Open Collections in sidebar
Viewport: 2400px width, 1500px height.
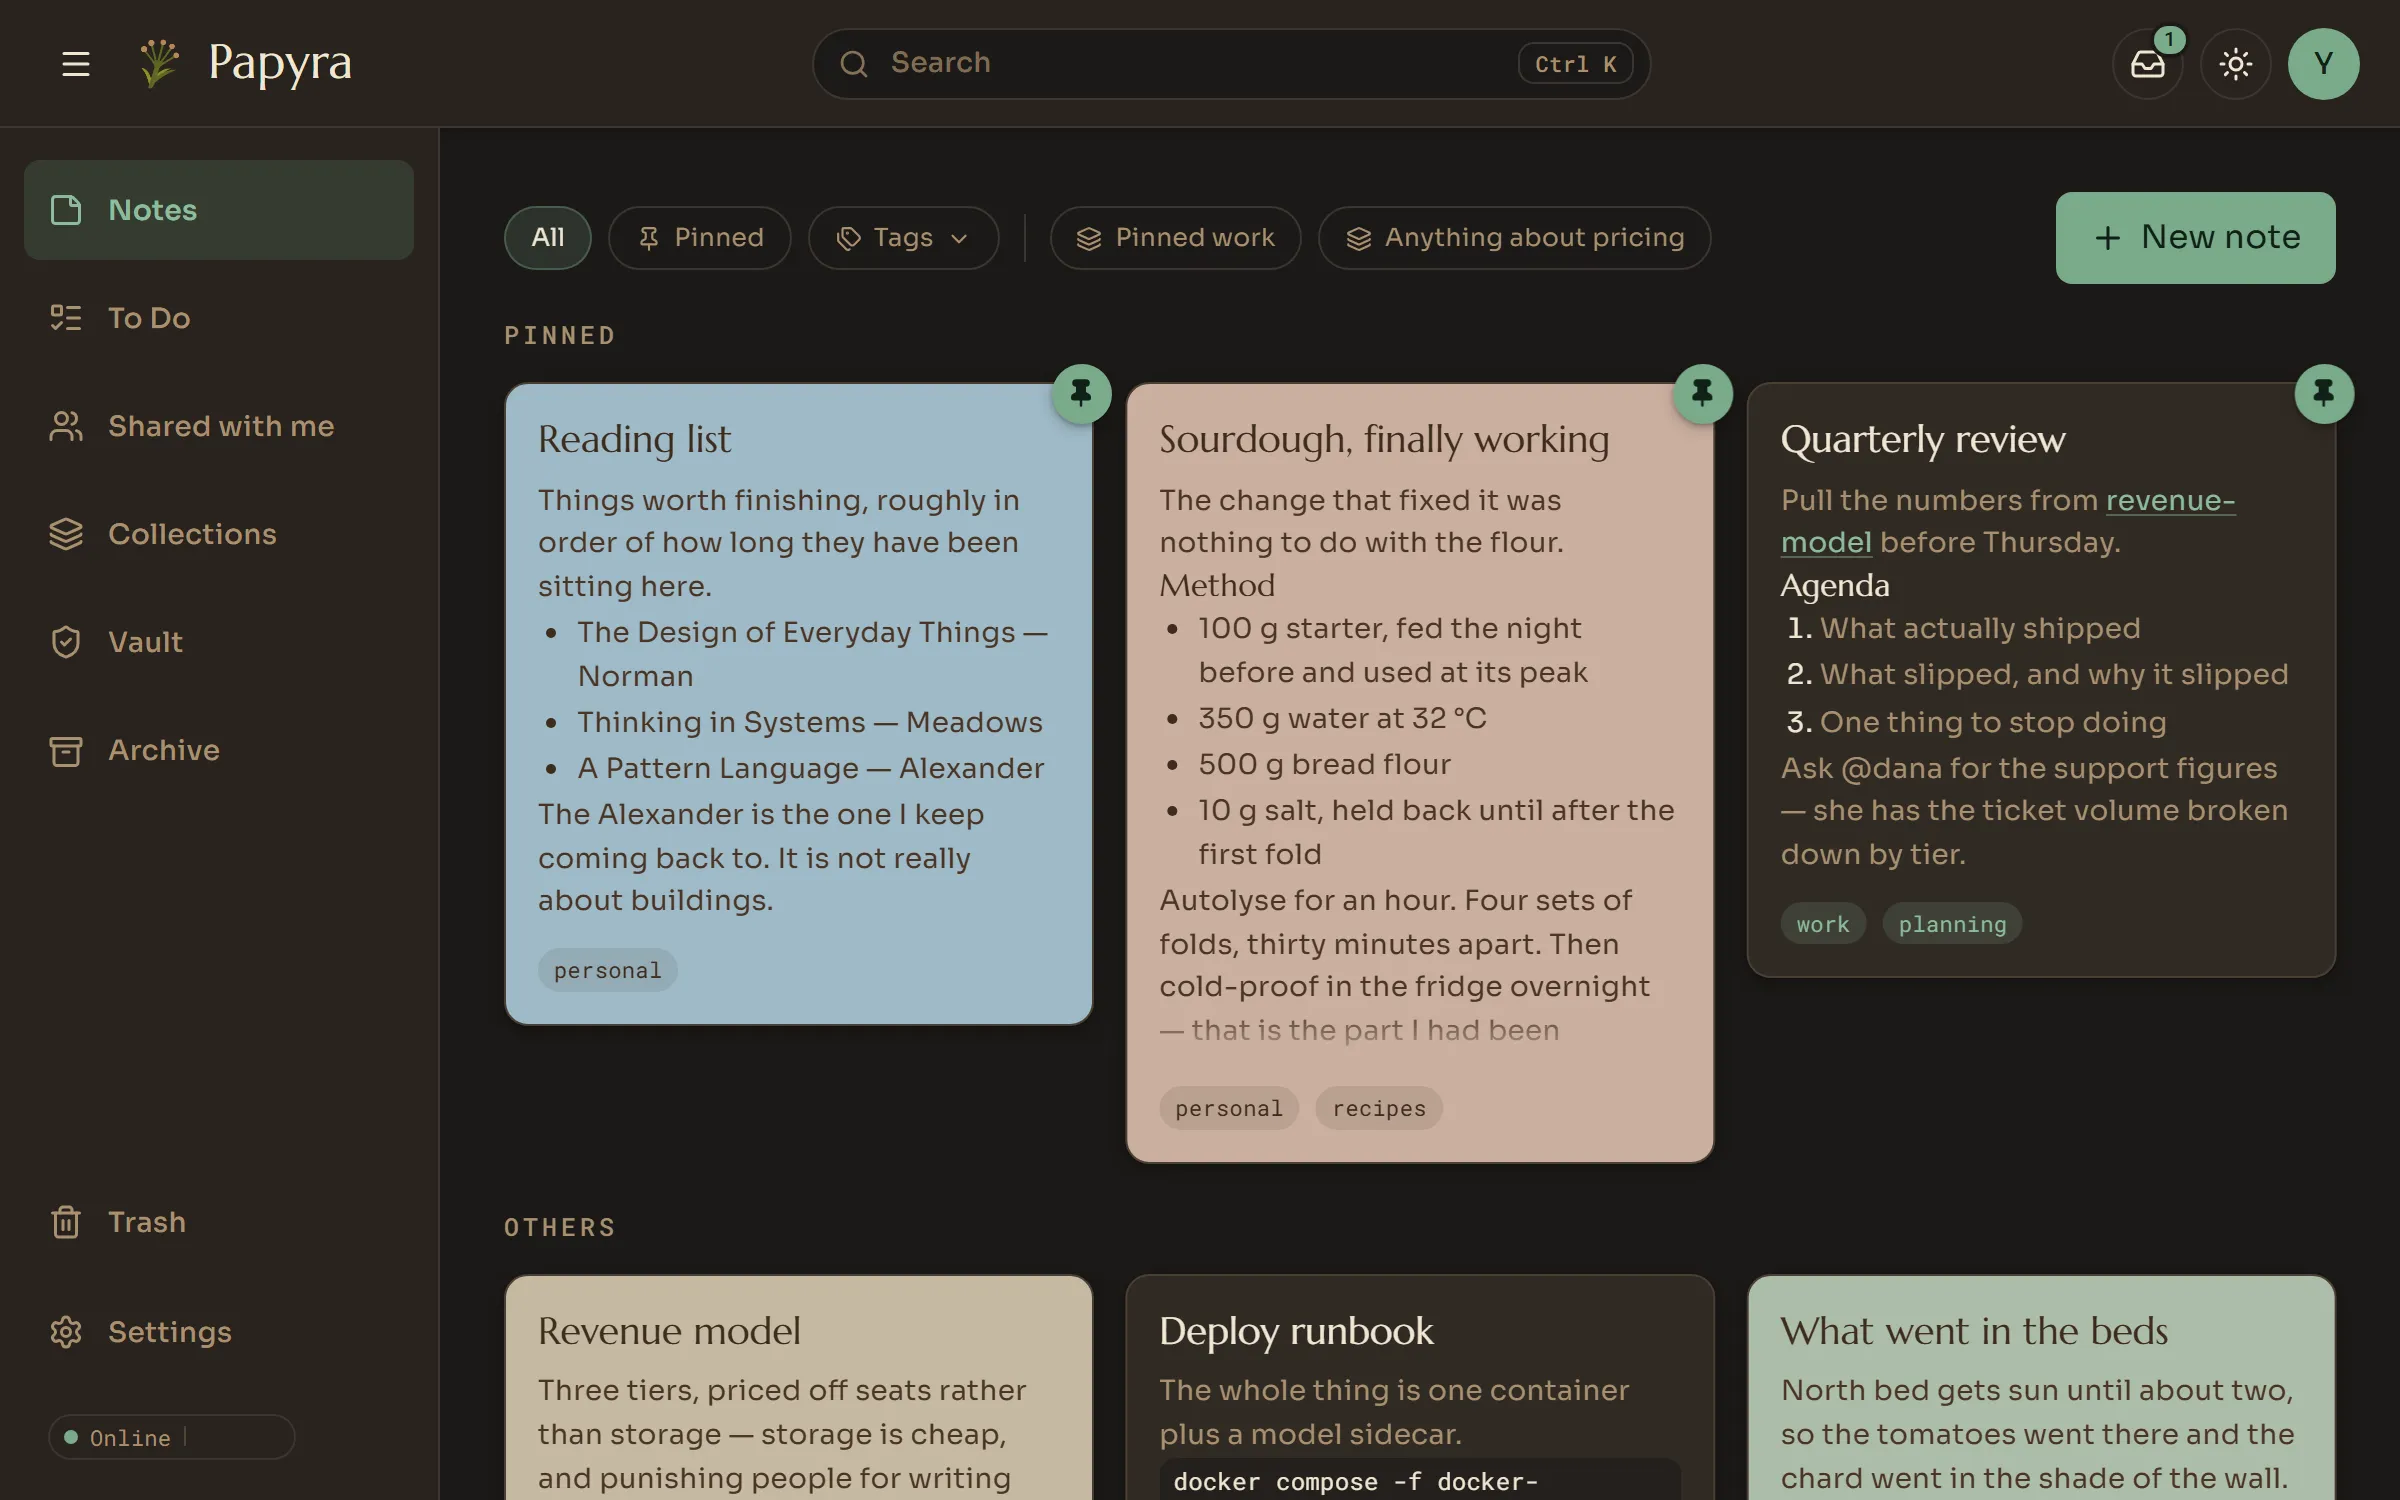(x=218, y=534)
